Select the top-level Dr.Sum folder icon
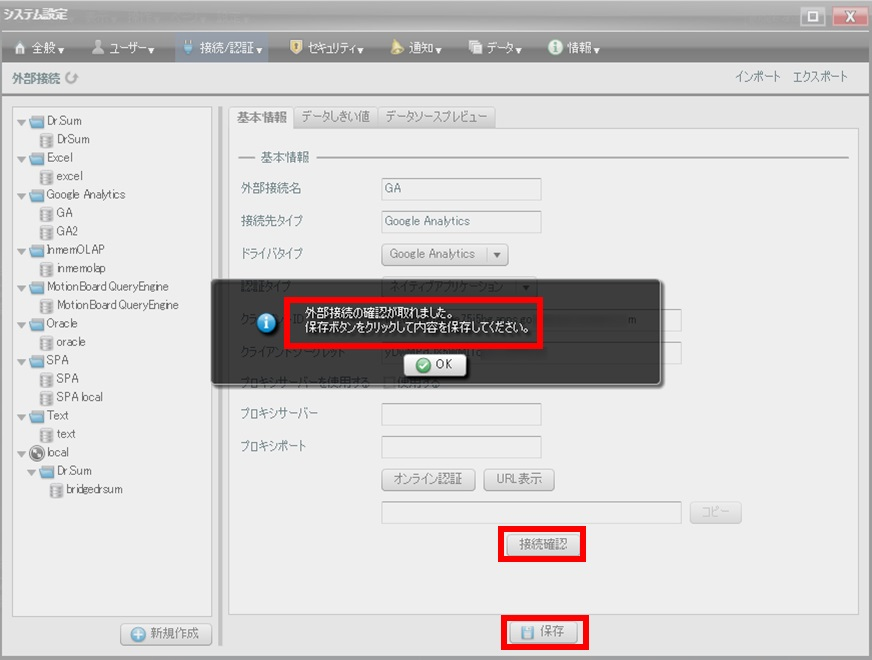Image resolution: width=872 pixels, height=660 pixels. coord(37,121)
